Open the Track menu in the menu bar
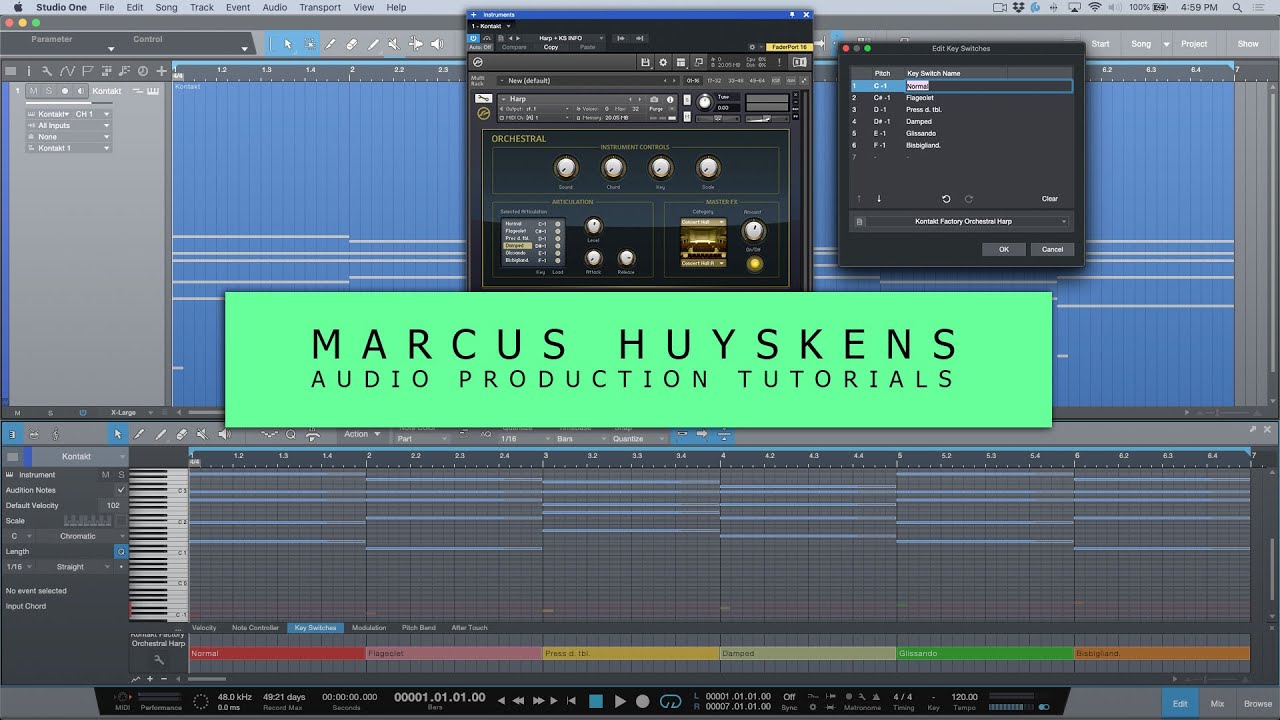 click(x=202, y=7)
